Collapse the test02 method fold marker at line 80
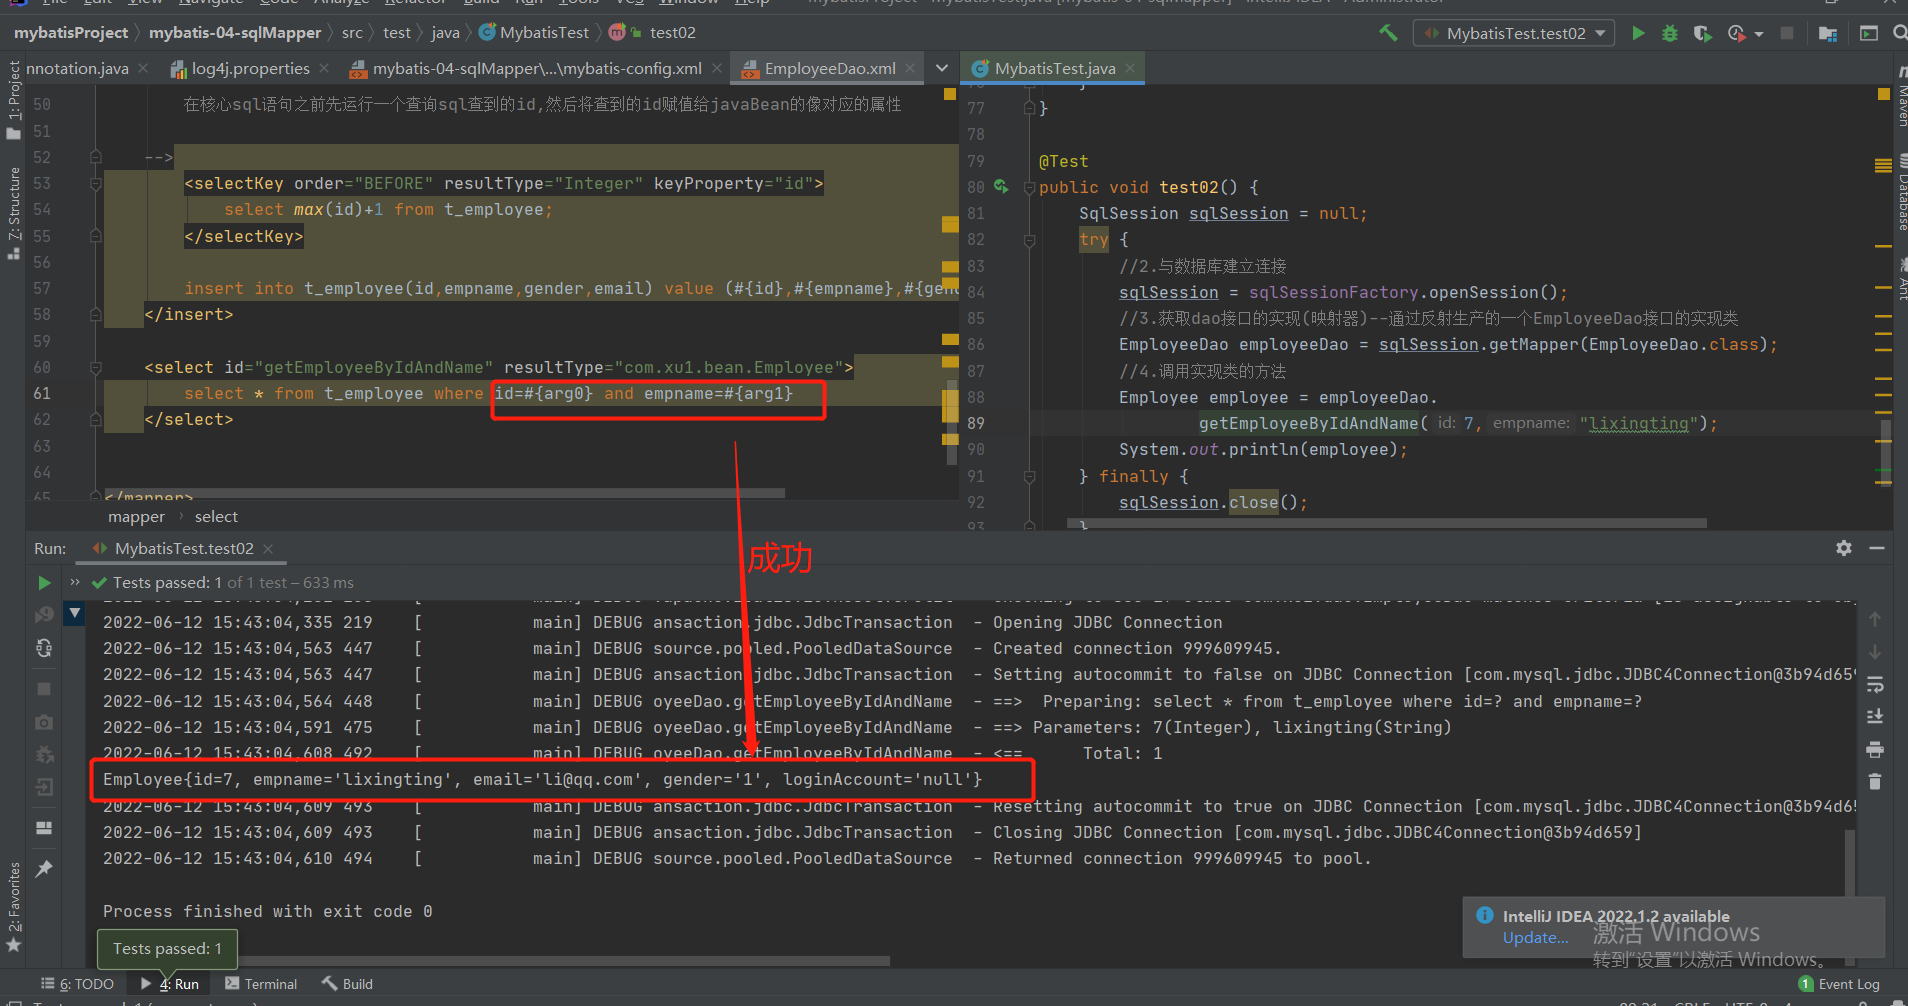This screenshot has height=1006, width=1908. tap(1028, 187)
